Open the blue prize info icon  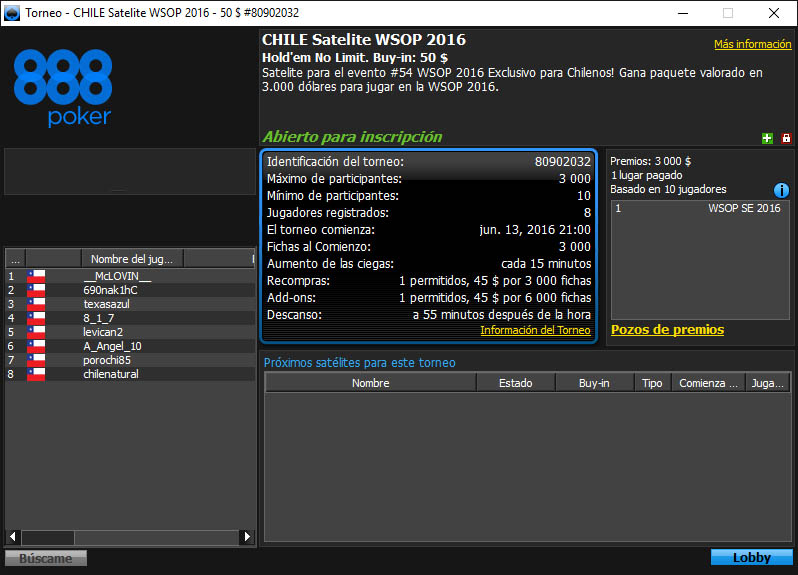(782, 190)
